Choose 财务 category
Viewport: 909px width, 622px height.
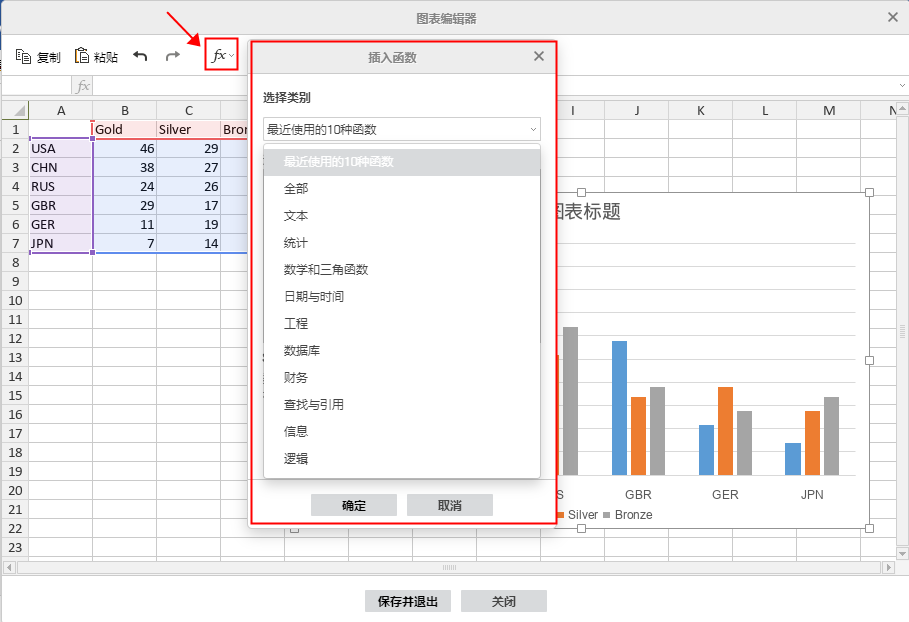coord(402,377)
